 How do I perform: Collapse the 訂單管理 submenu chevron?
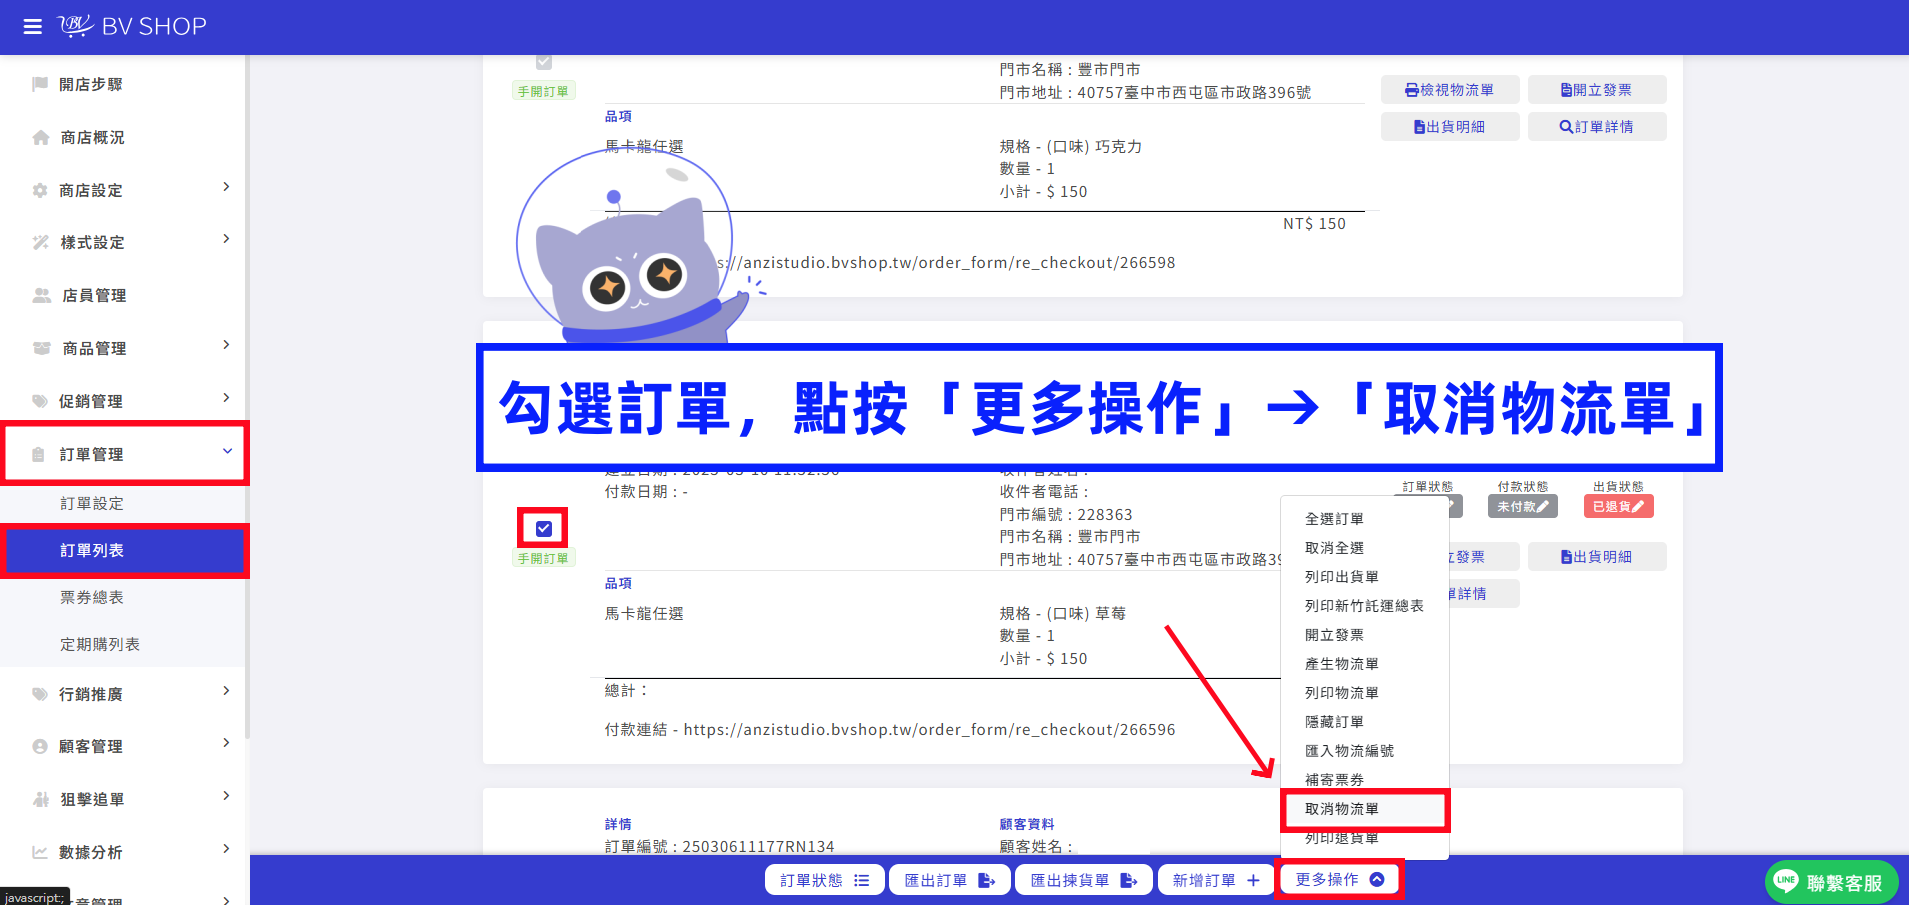[x=227, y=451]
